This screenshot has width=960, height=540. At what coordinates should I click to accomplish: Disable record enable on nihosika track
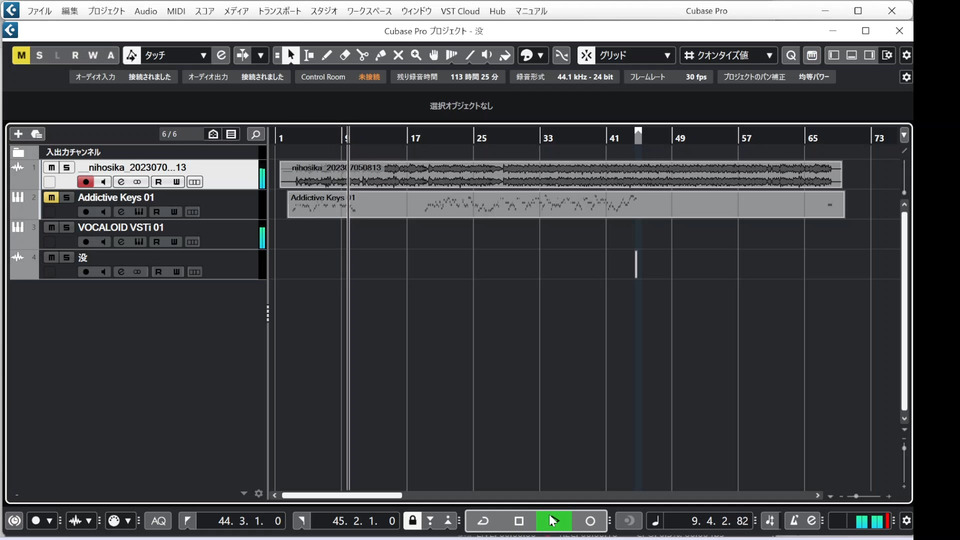[86, 182]
